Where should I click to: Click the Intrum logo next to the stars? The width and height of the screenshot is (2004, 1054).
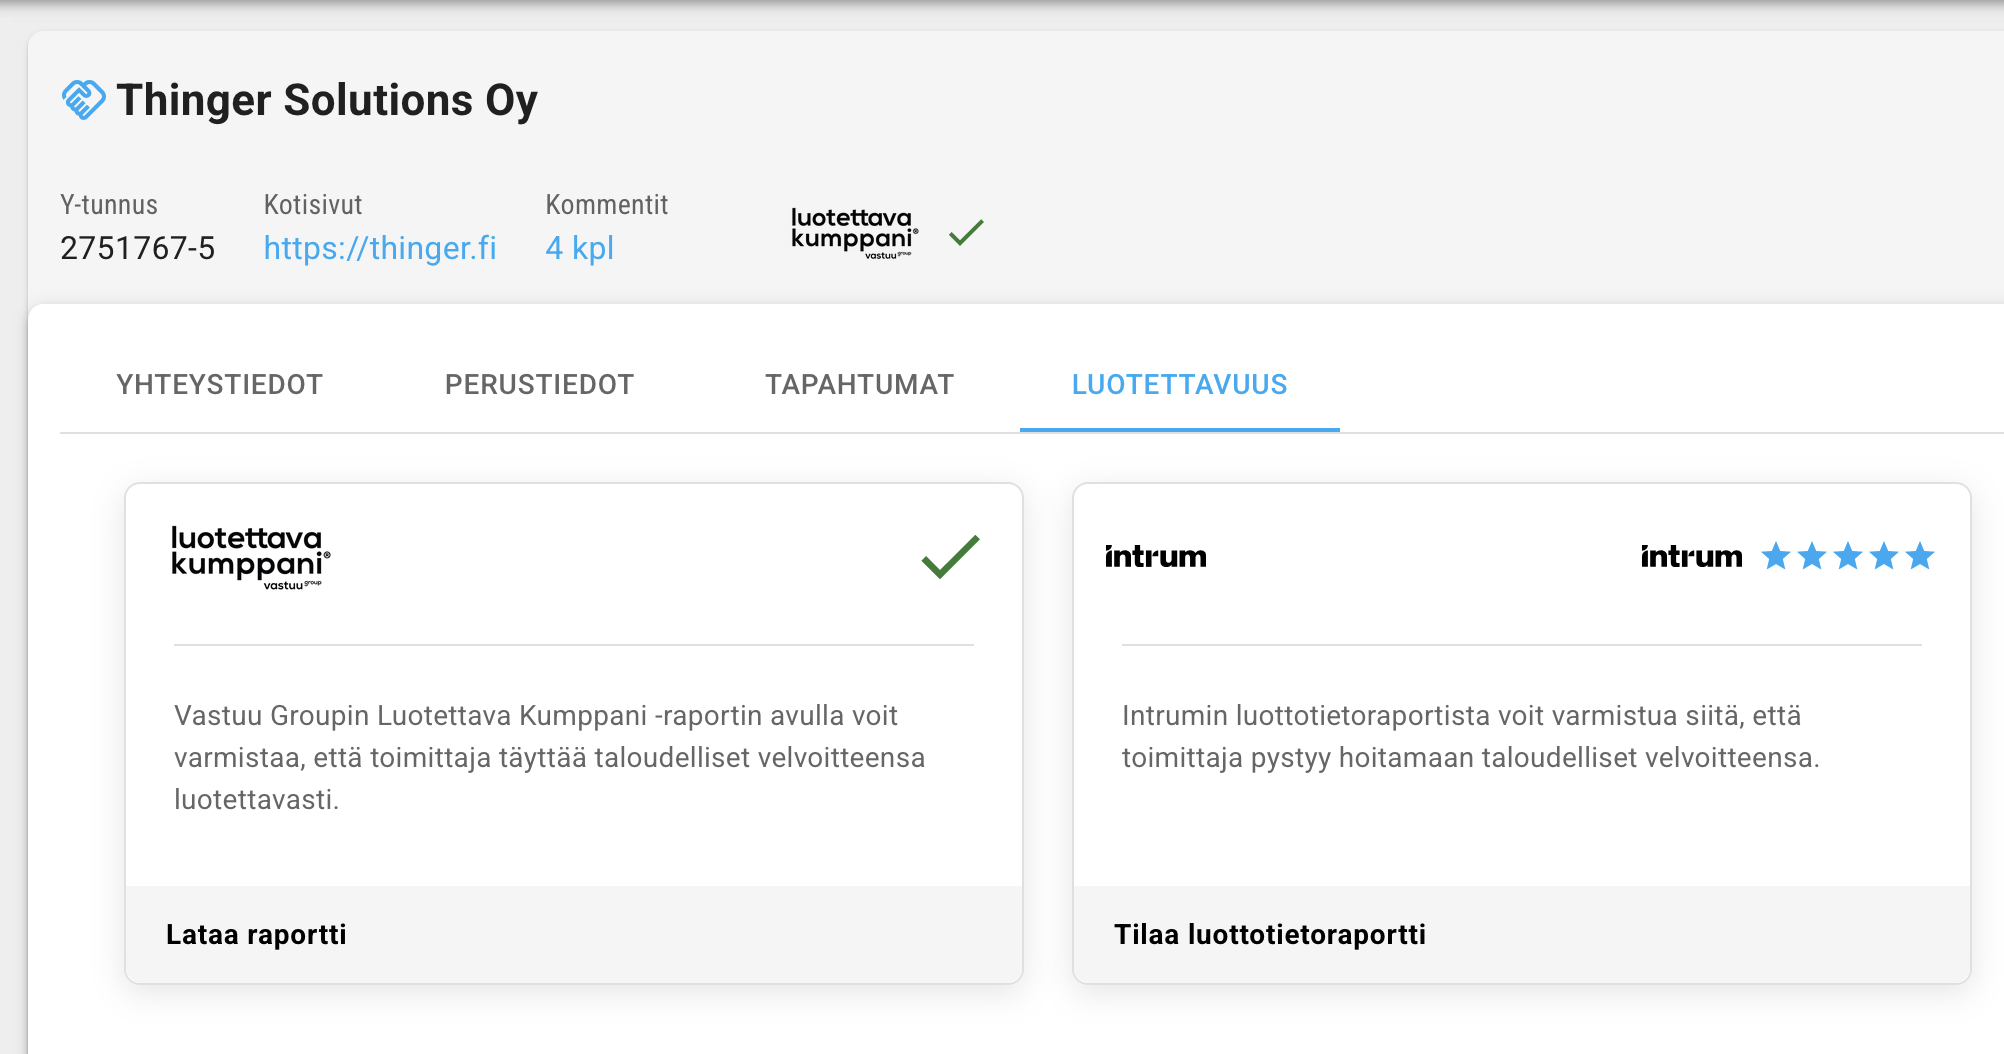pyautogui.click(x=1691, y=556)
